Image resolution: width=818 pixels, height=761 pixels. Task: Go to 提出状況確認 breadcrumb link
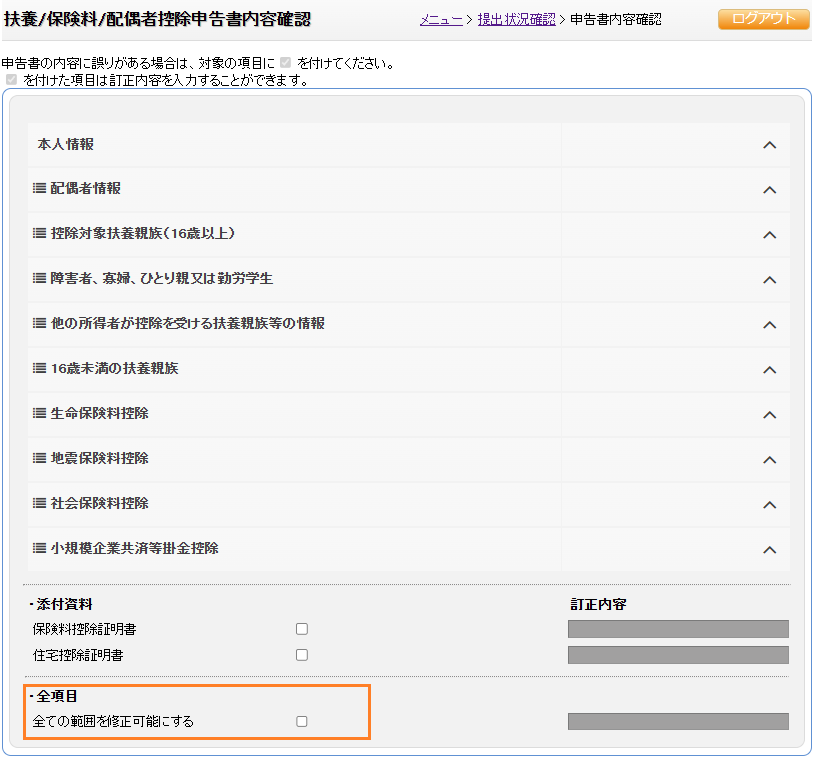[517, 19]
